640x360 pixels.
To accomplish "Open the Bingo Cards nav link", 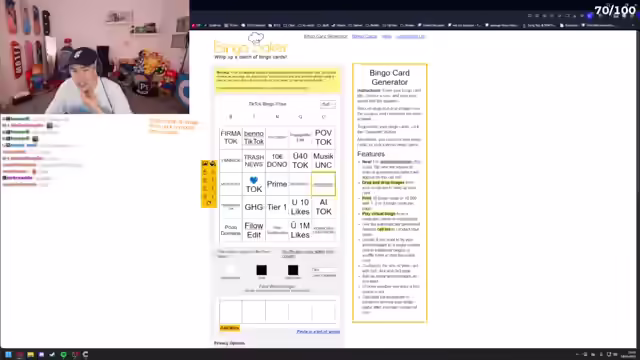I will coord(364,36).
